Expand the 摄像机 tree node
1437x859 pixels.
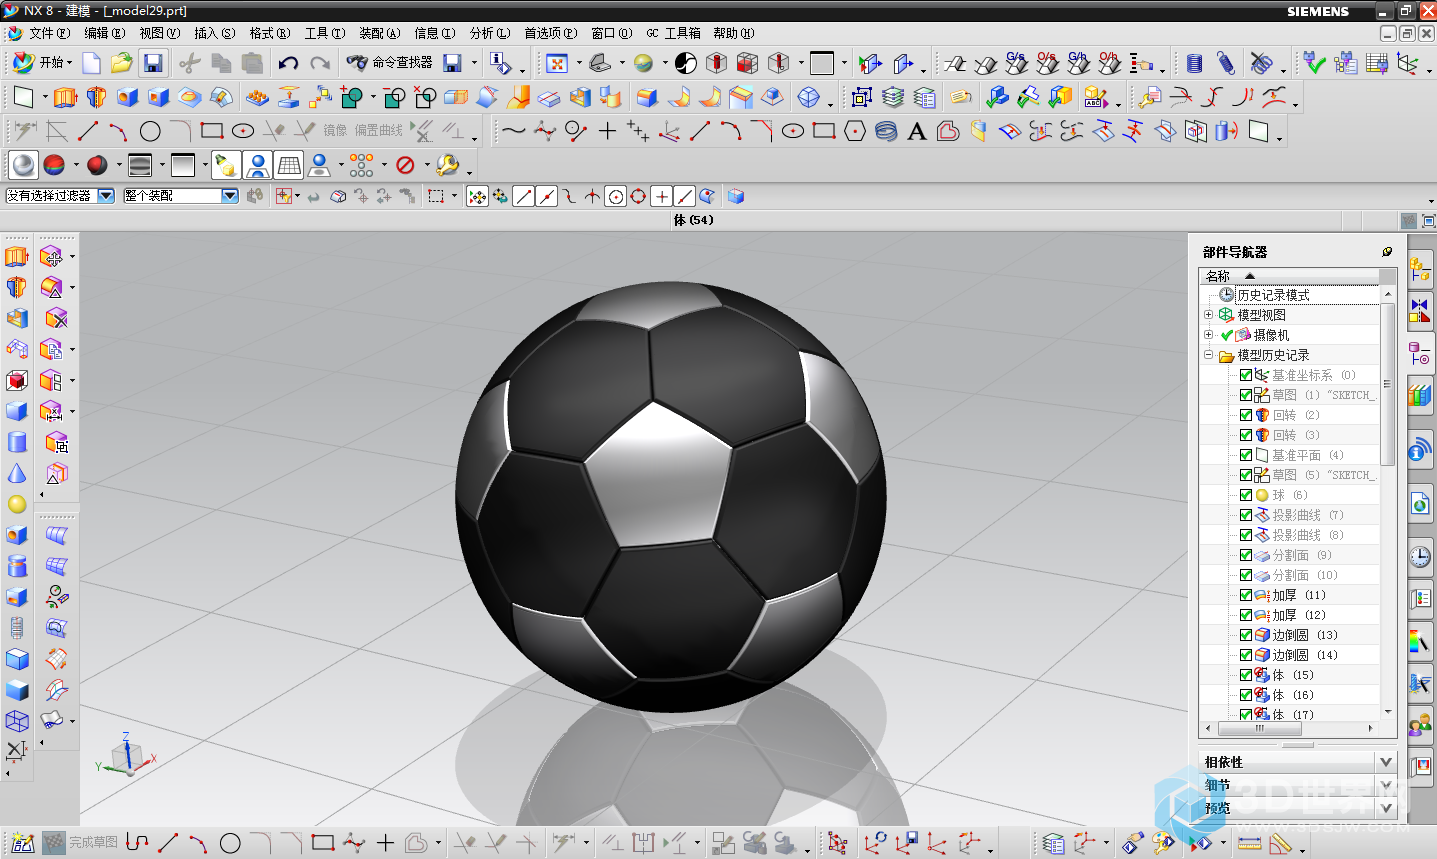pos(1208,335)
